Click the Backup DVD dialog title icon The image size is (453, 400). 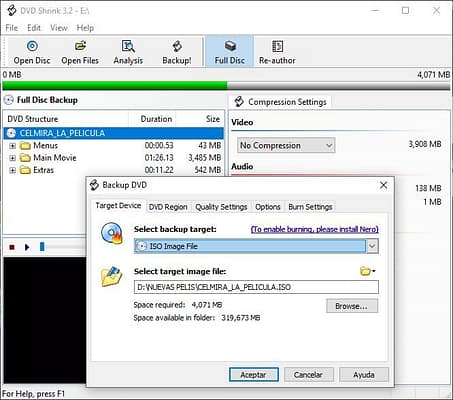pyautogui.click(x=94, y=185)
